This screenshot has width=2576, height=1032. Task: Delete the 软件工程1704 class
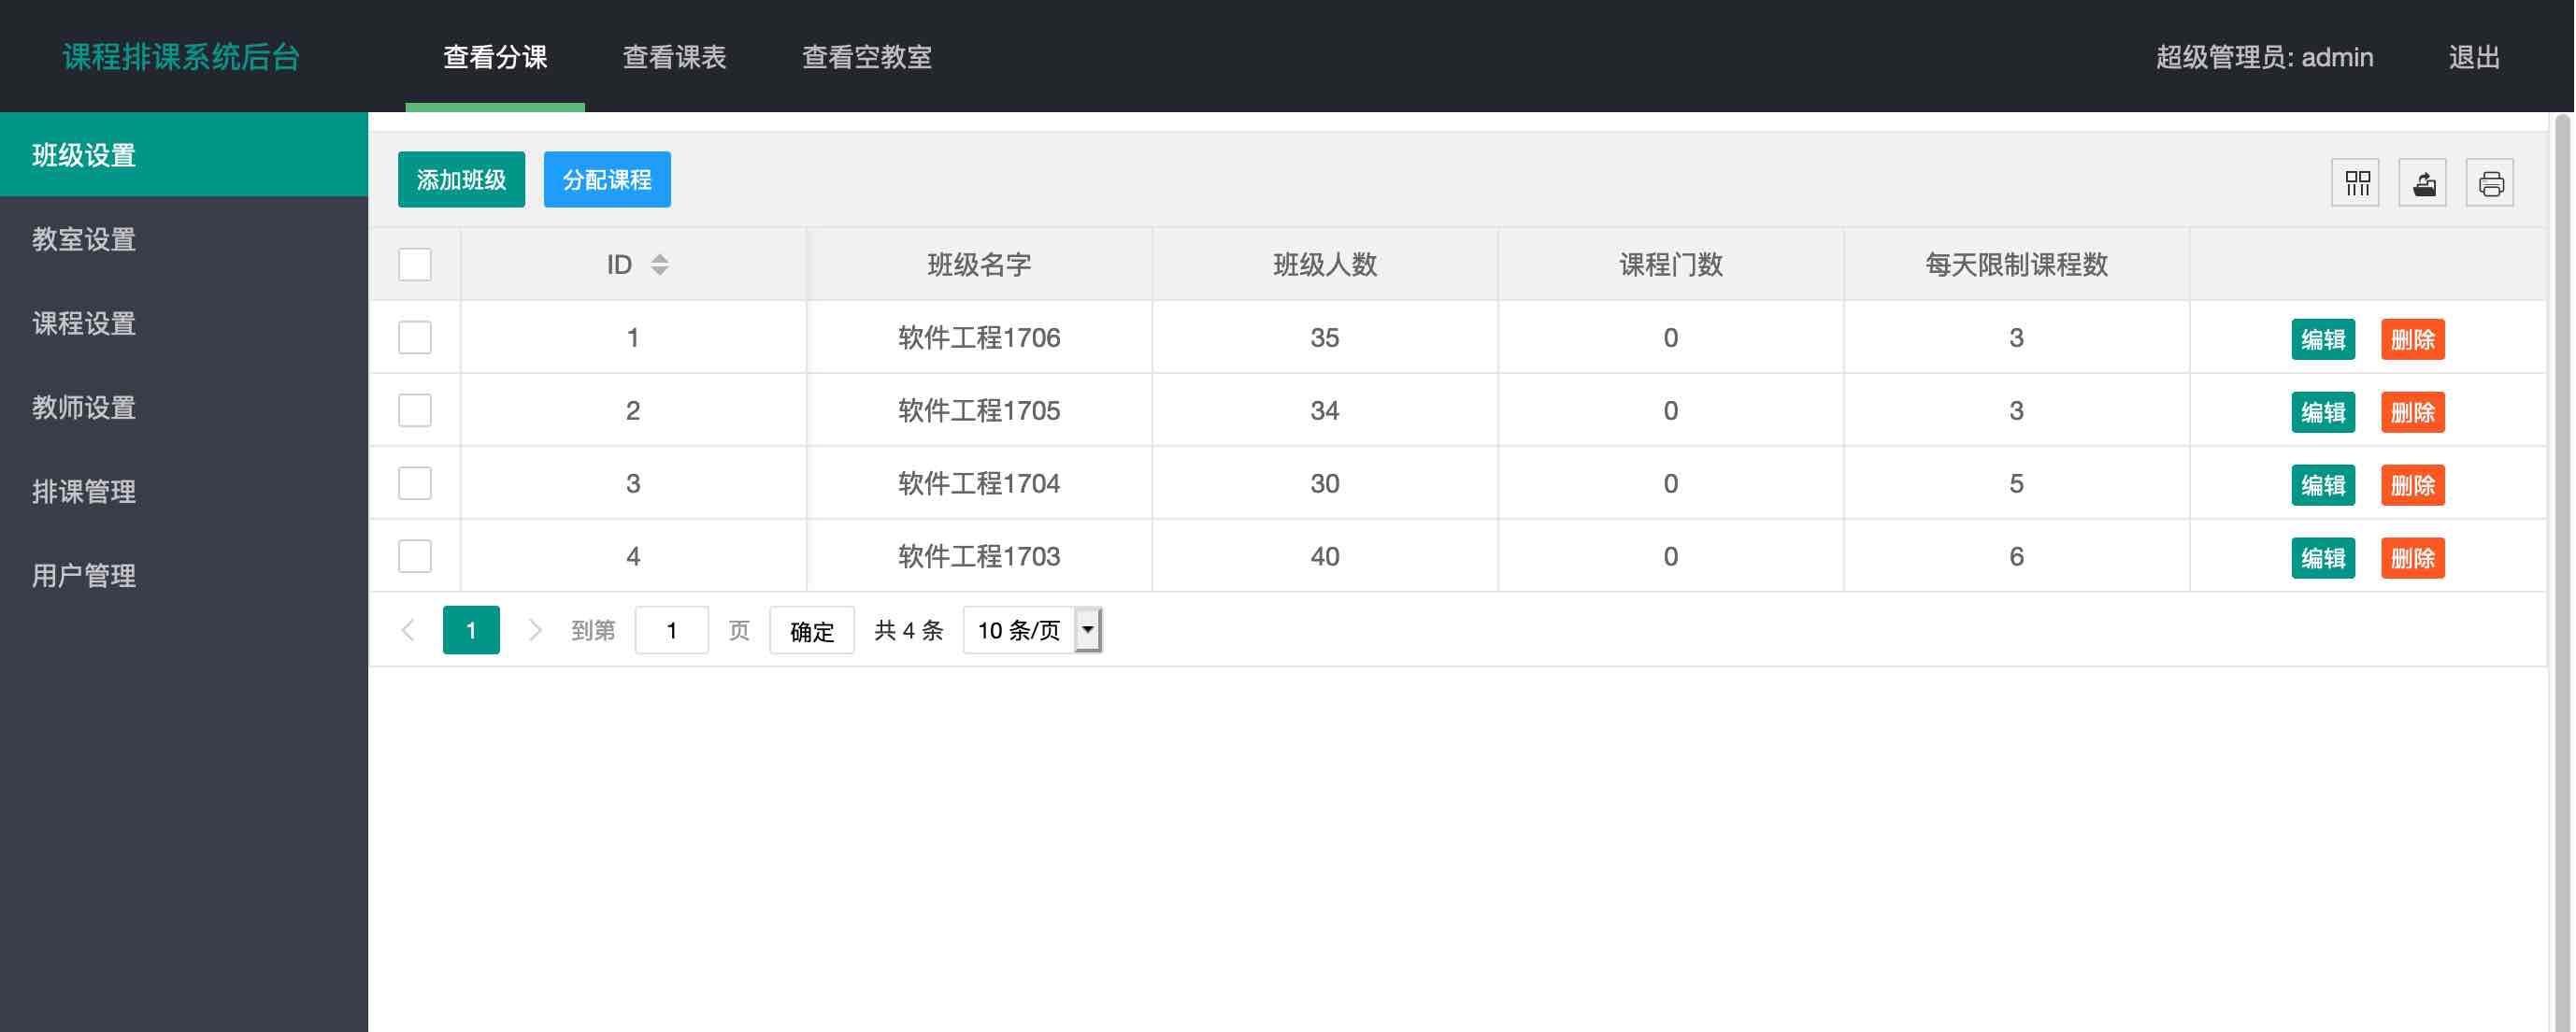(x=2413, y=484)
